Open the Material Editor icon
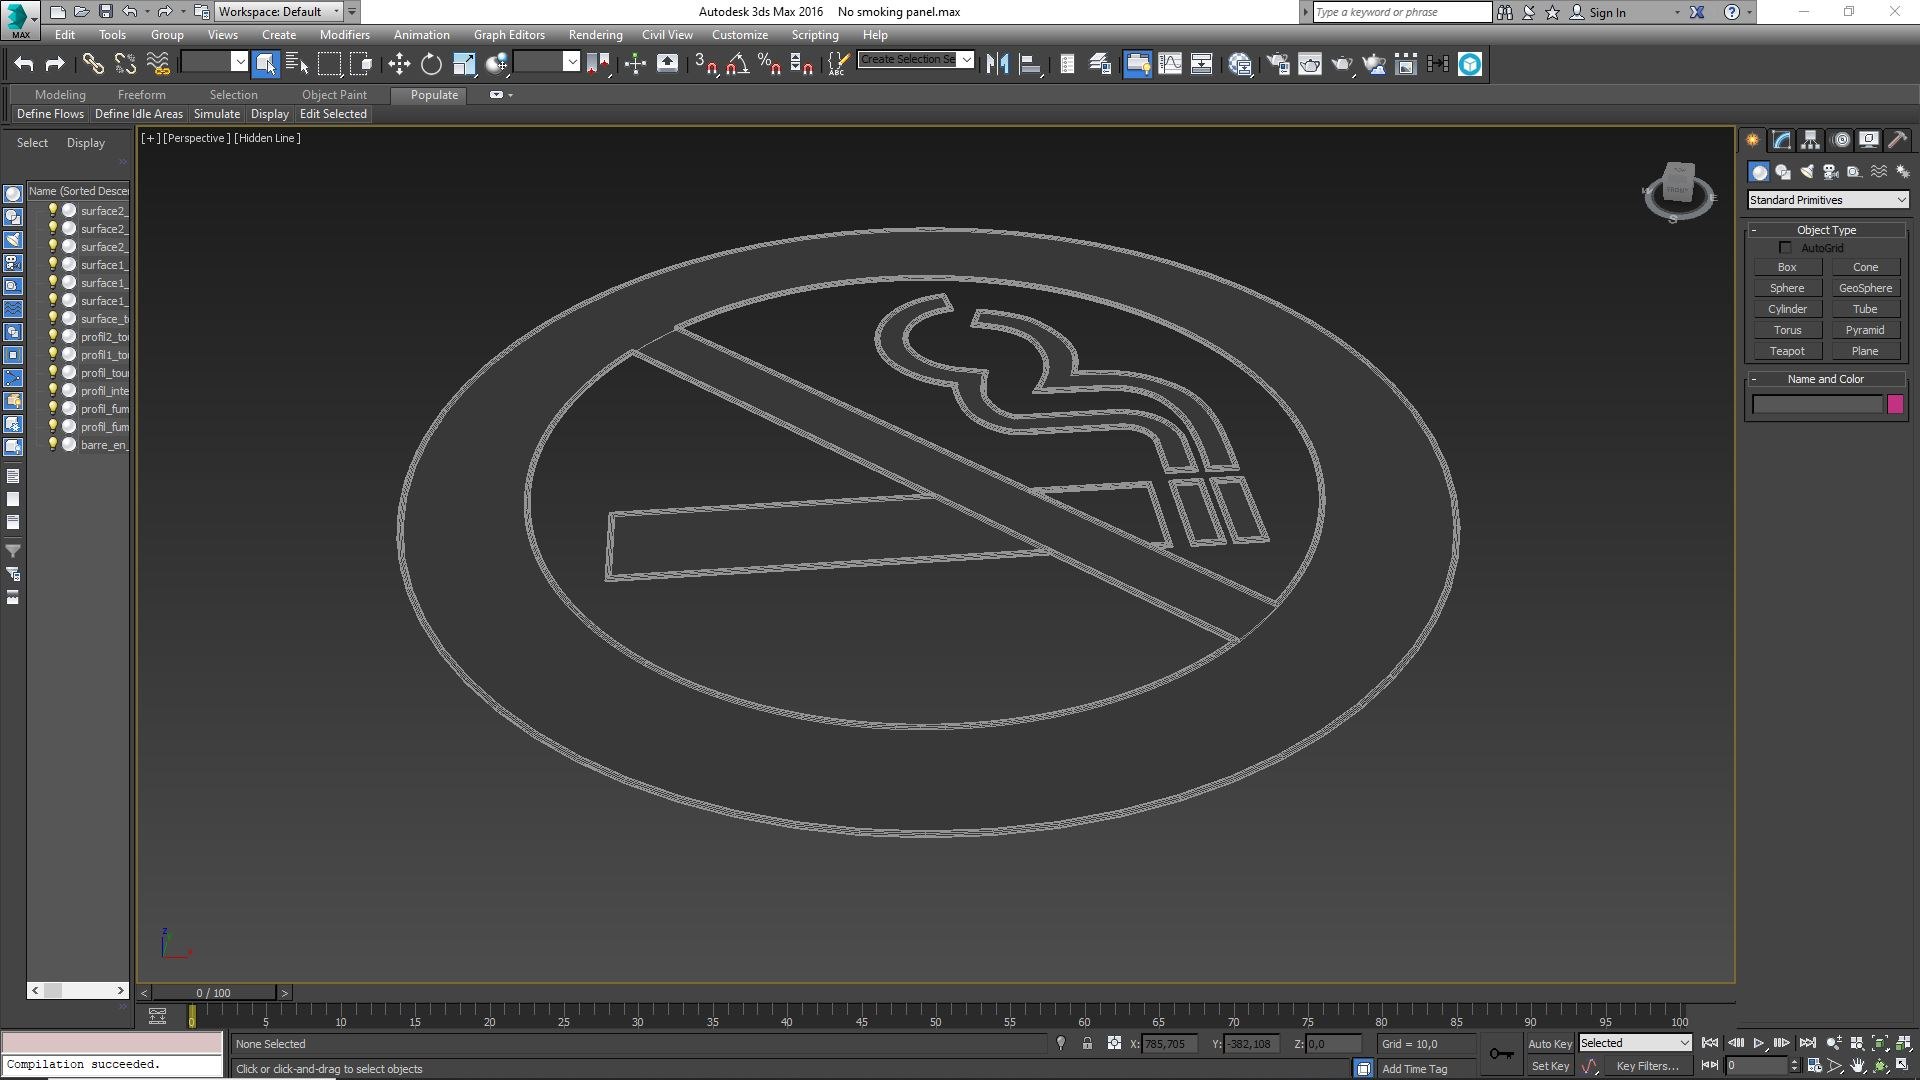 click(x=1240, y=64)
